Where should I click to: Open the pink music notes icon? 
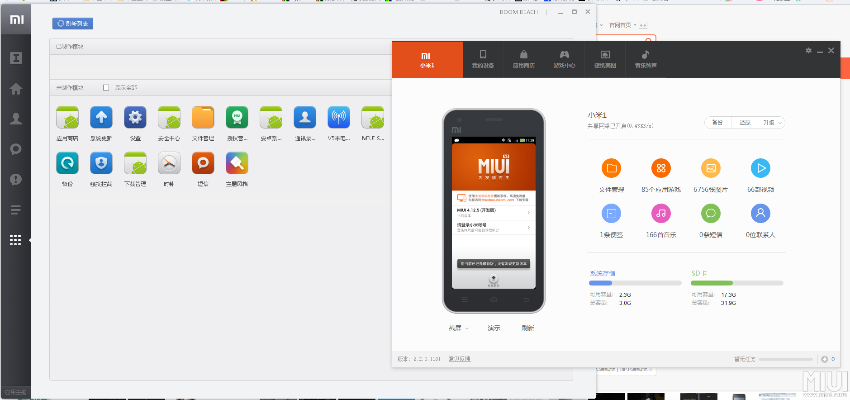coord(661,213)
